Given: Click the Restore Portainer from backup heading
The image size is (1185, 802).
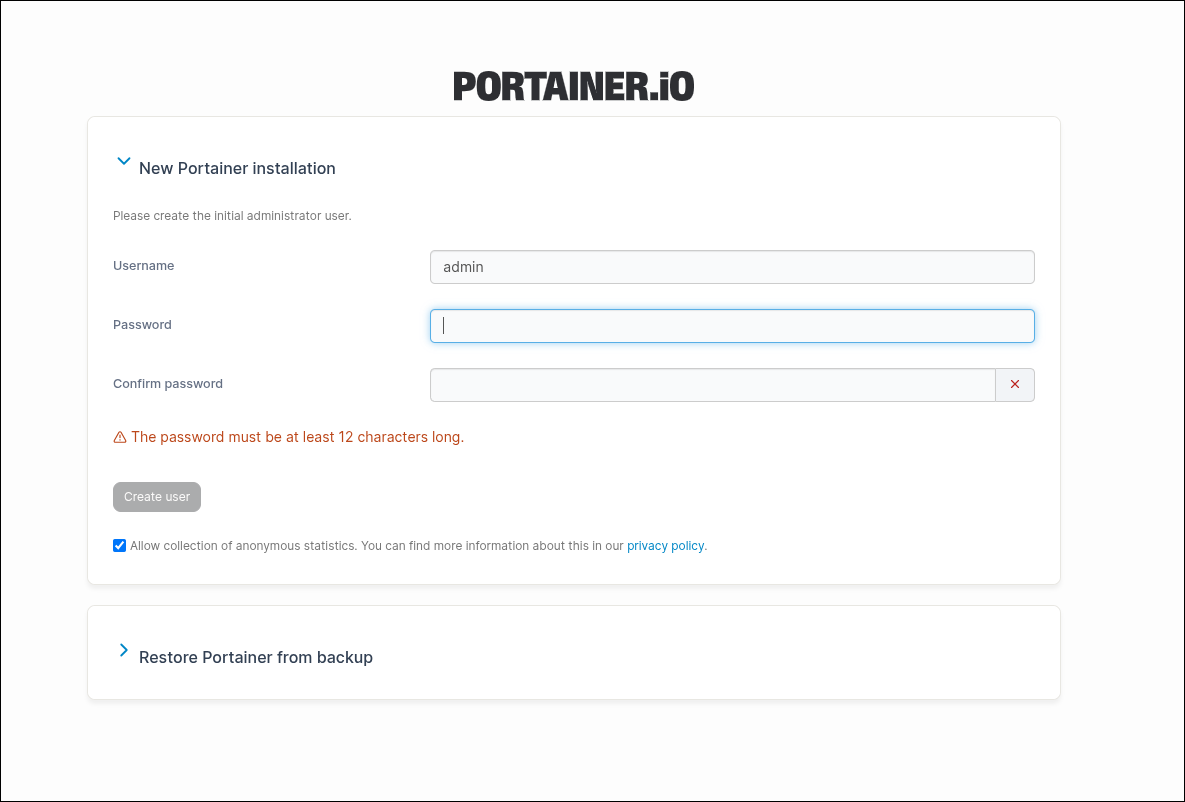Looking at the screenshot, I should [256, 657].
